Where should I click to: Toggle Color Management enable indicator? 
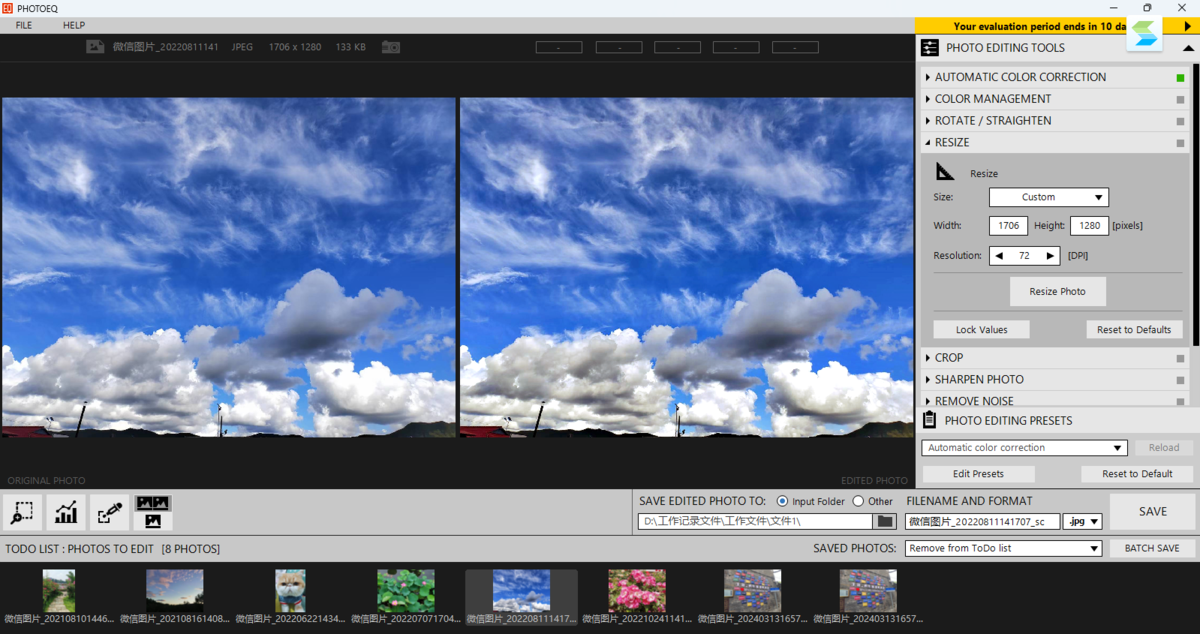pyautogui.click(x=1181, y=99)
